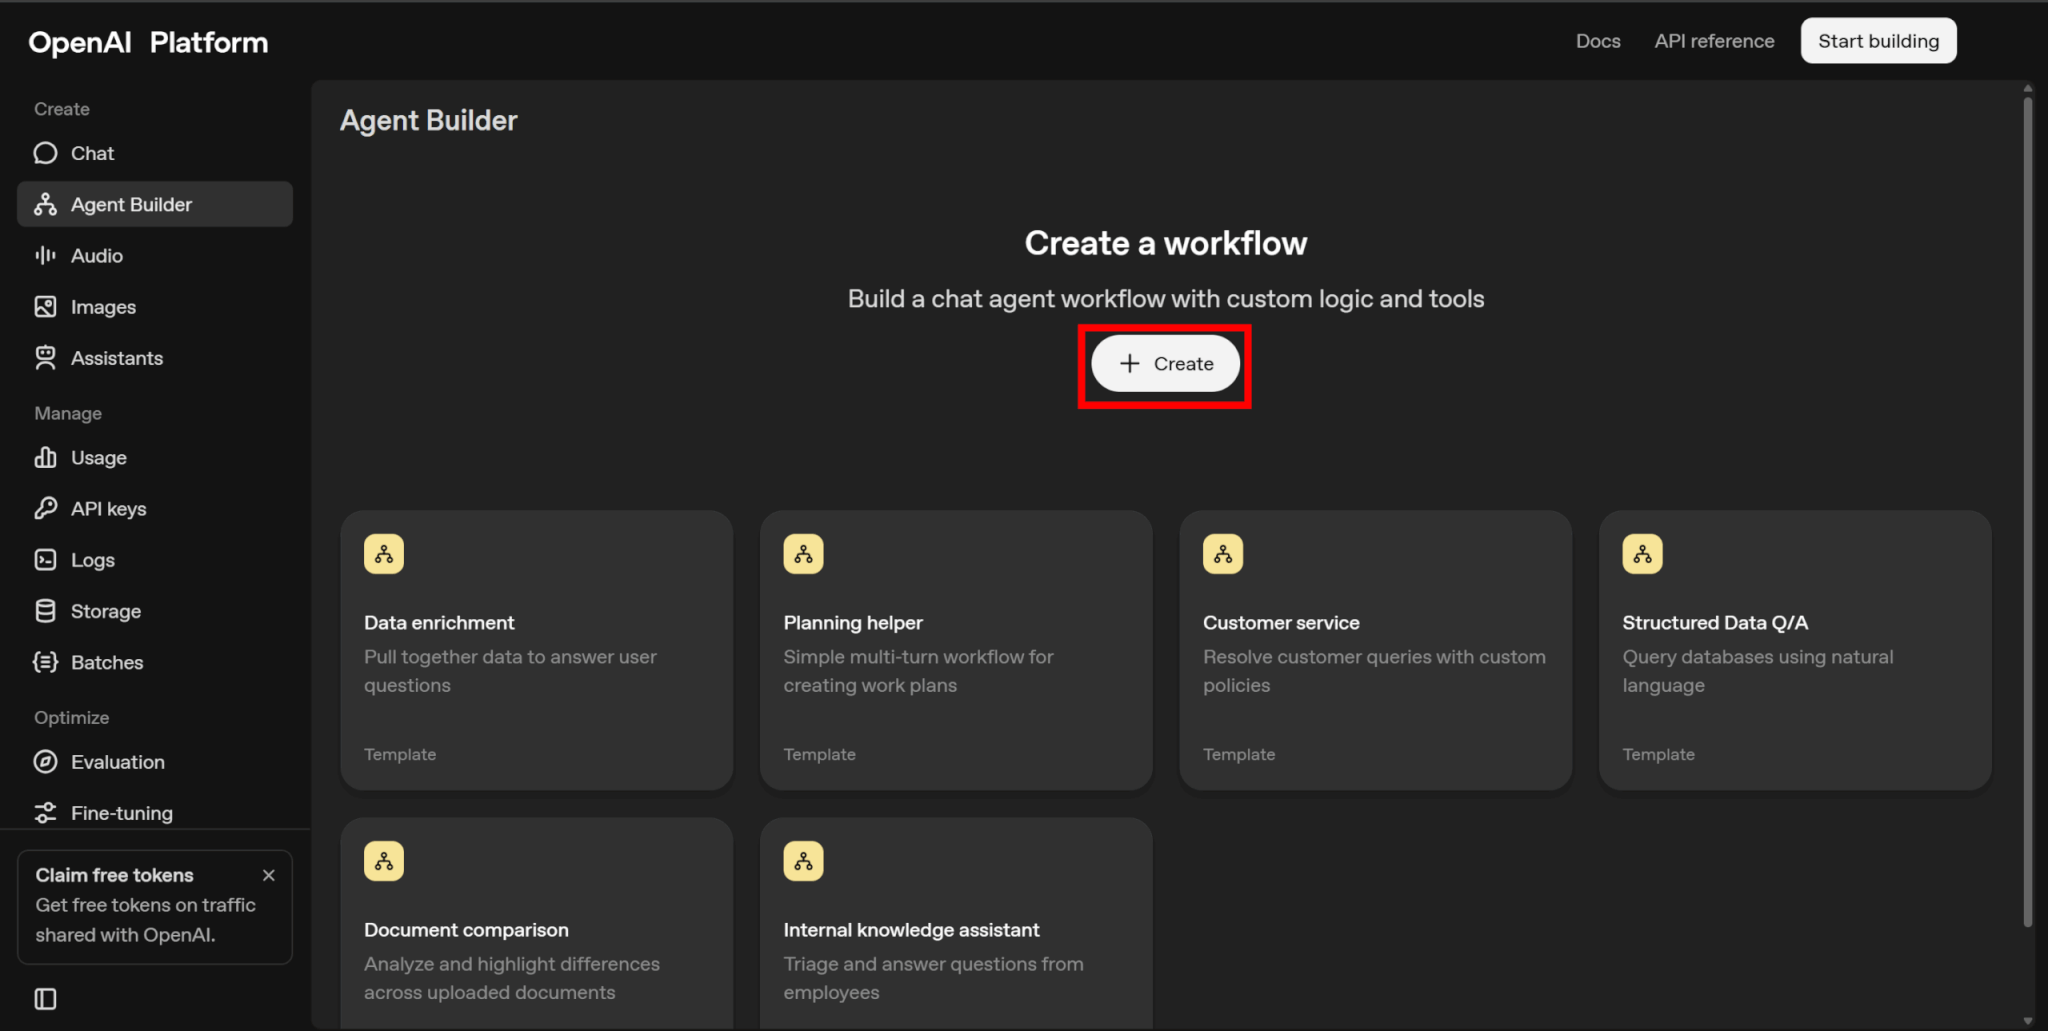This screenshot has height=1031, width=2048.
Task: Click the Fine-tuning sliders icon
Action: [x=45, y=813]
